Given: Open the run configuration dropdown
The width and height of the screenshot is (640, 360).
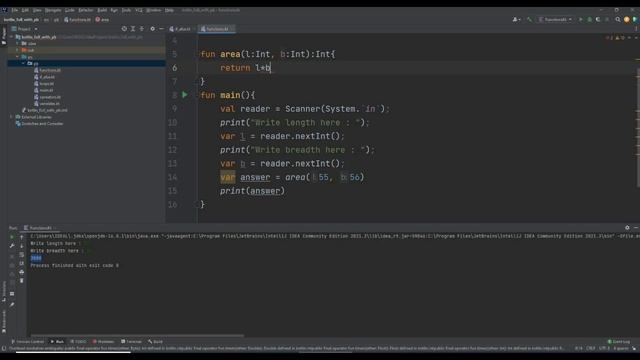Looking at the screenshot, I should pos(555,19).
